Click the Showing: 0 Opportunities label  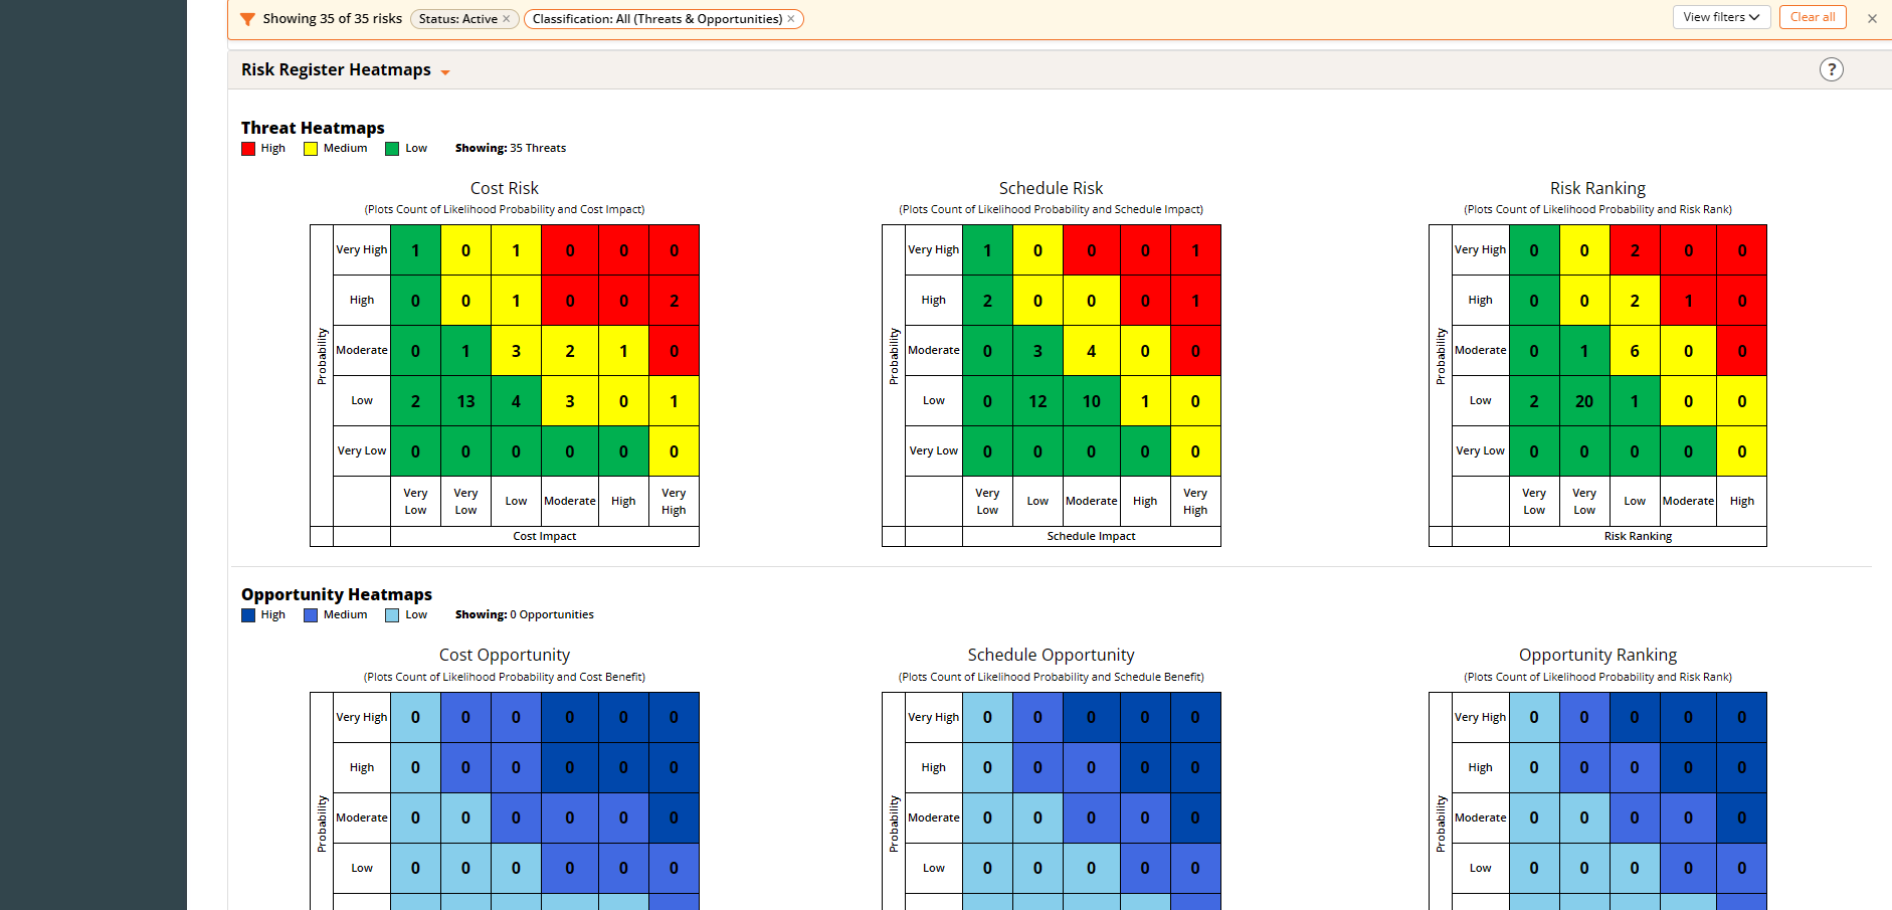524,615
